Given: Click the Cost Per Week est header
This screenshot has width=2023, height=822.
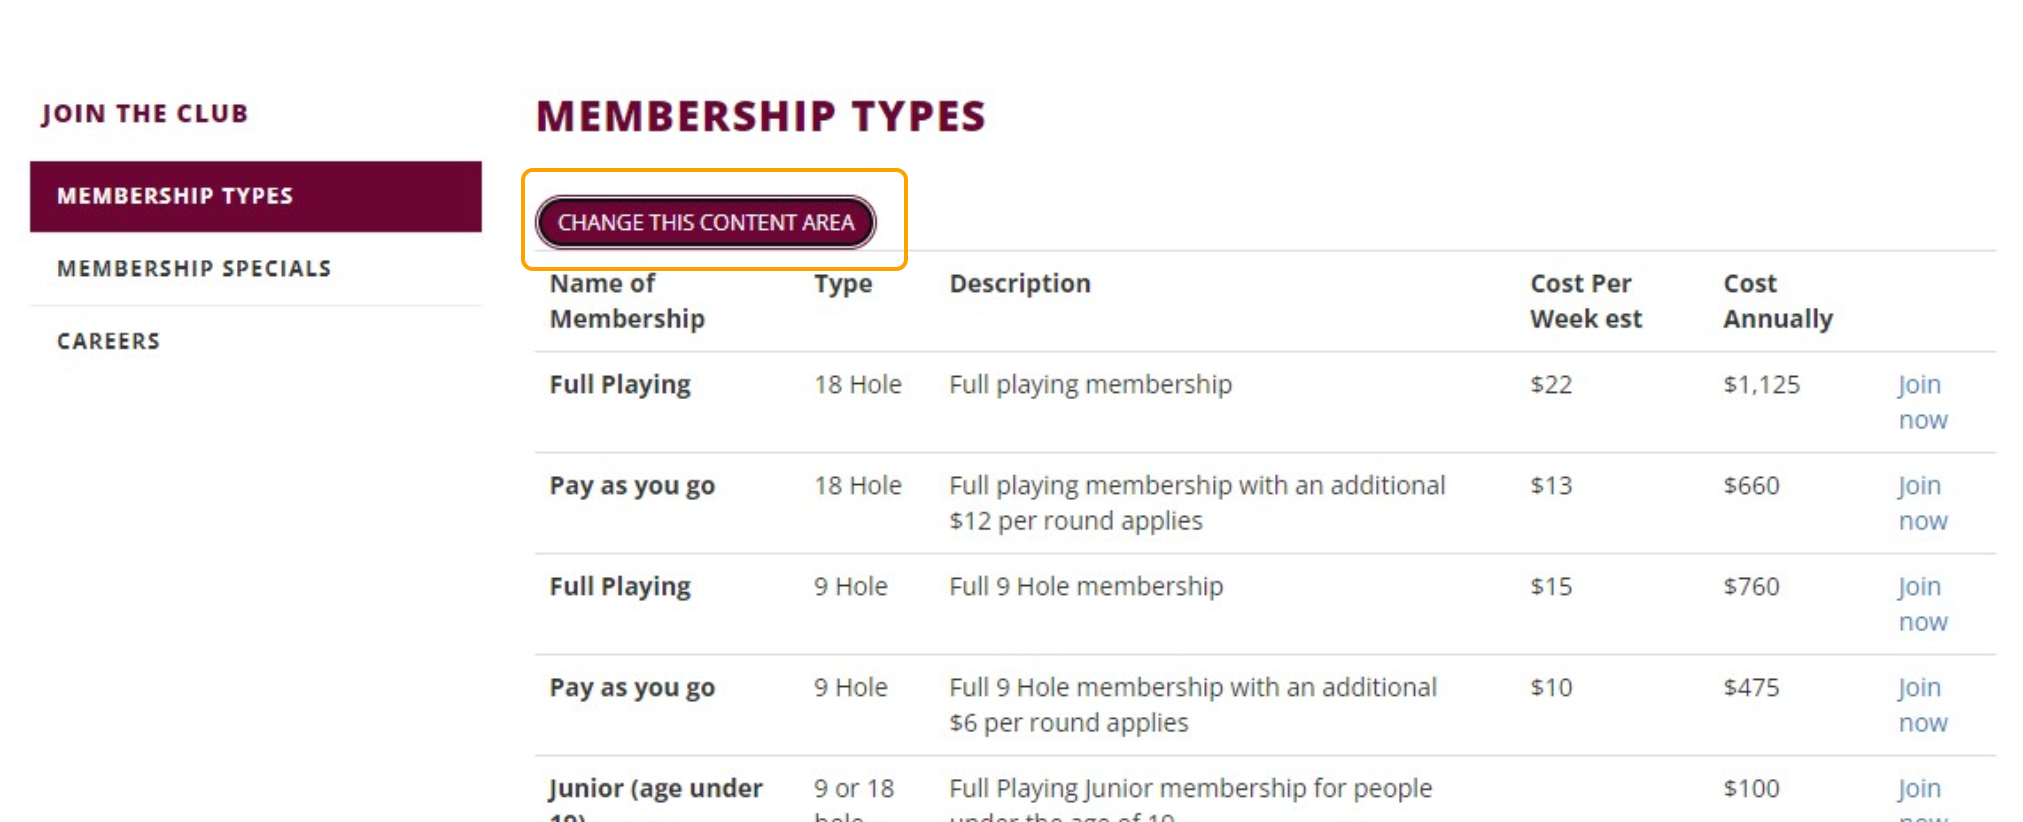Looking at the screenshot, I should pos(1586,301).
